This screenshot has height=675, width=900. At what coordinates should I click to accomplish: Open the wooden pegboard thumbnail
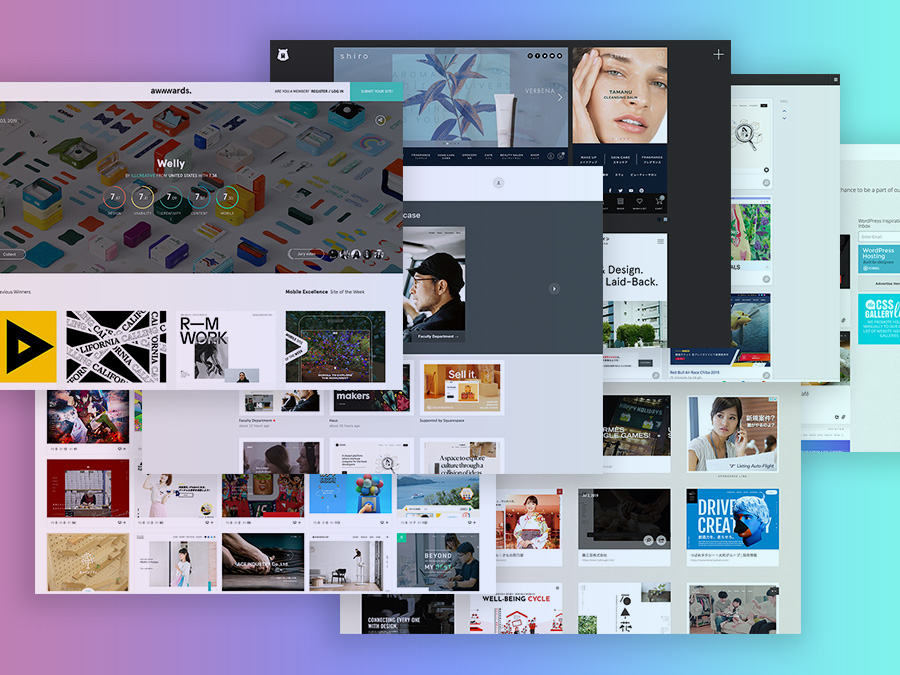point(88,562)
